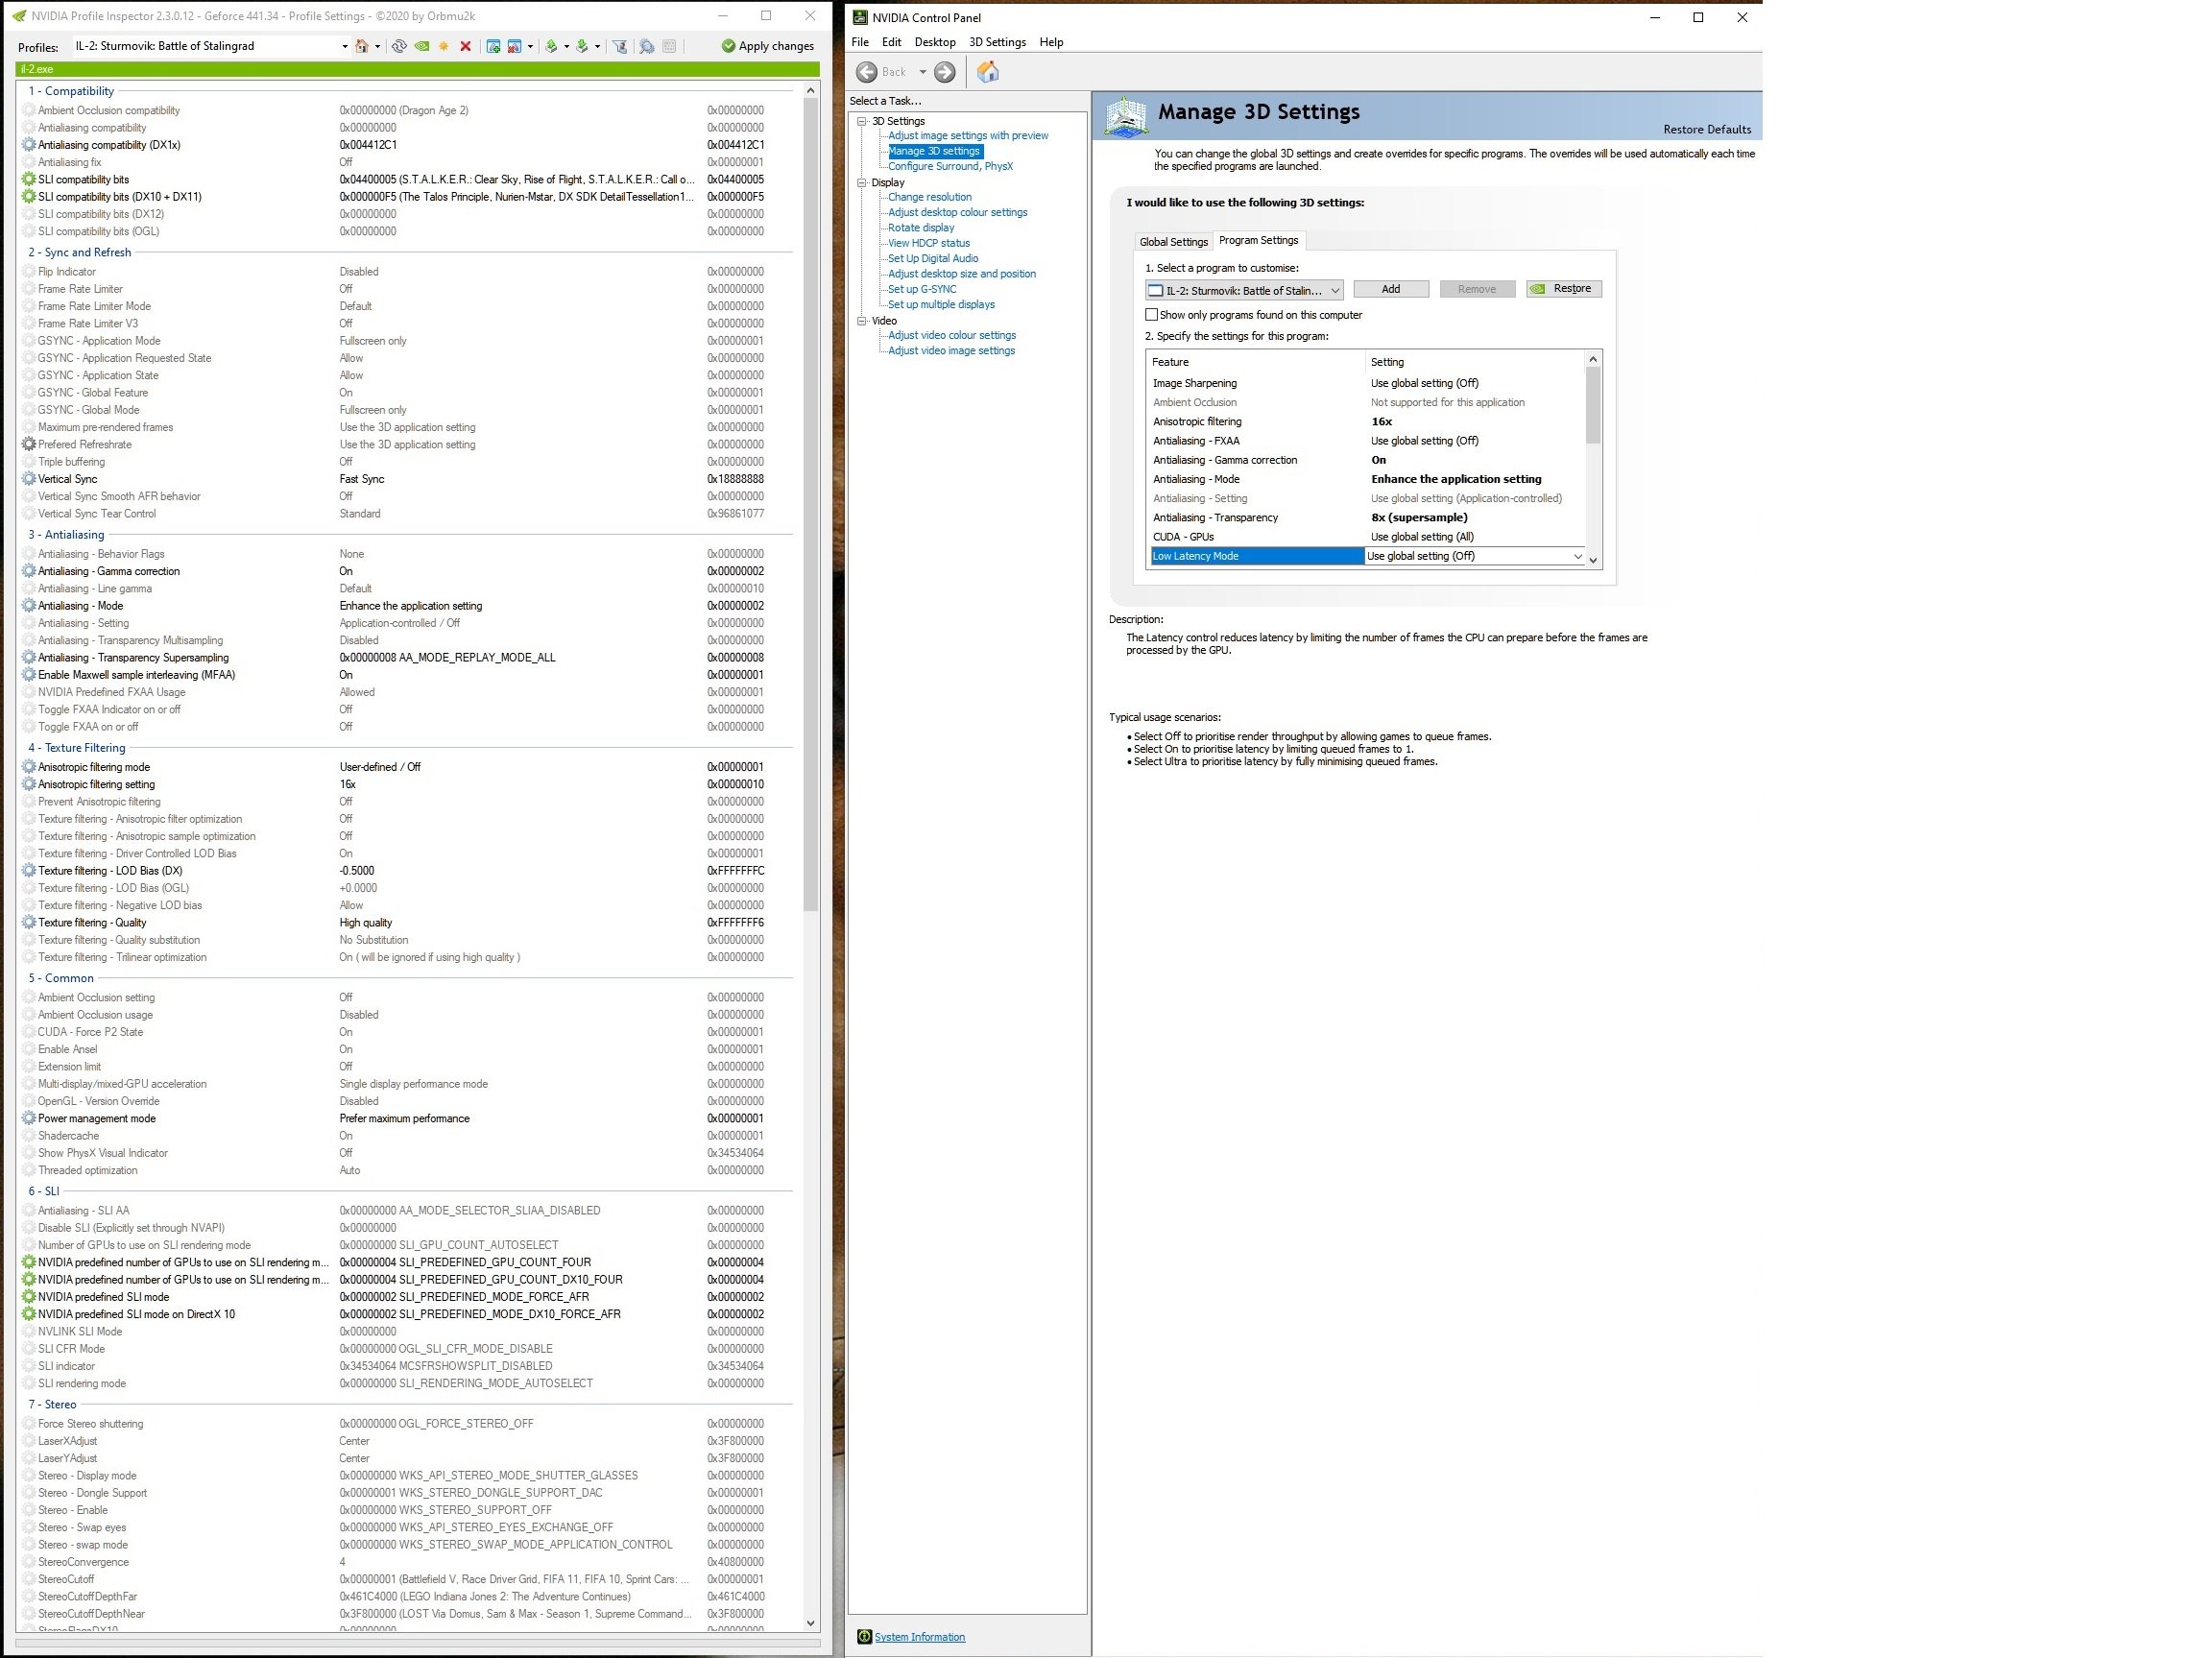Open the System Information link

click(x=919, y=1637)
